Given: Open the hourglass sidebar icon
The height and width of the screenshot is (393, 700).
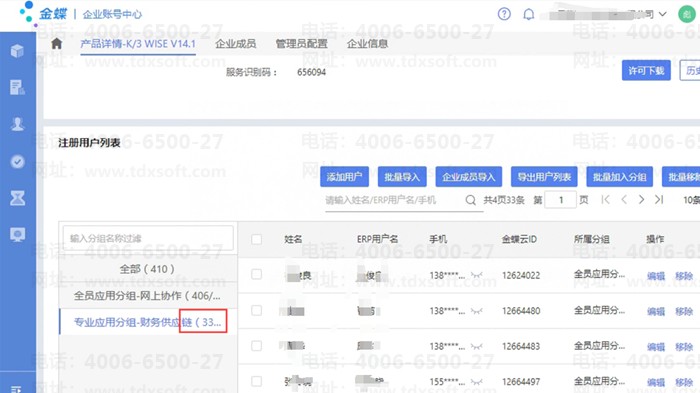Looking at the screenshot, I should click(x=17, y=198).
